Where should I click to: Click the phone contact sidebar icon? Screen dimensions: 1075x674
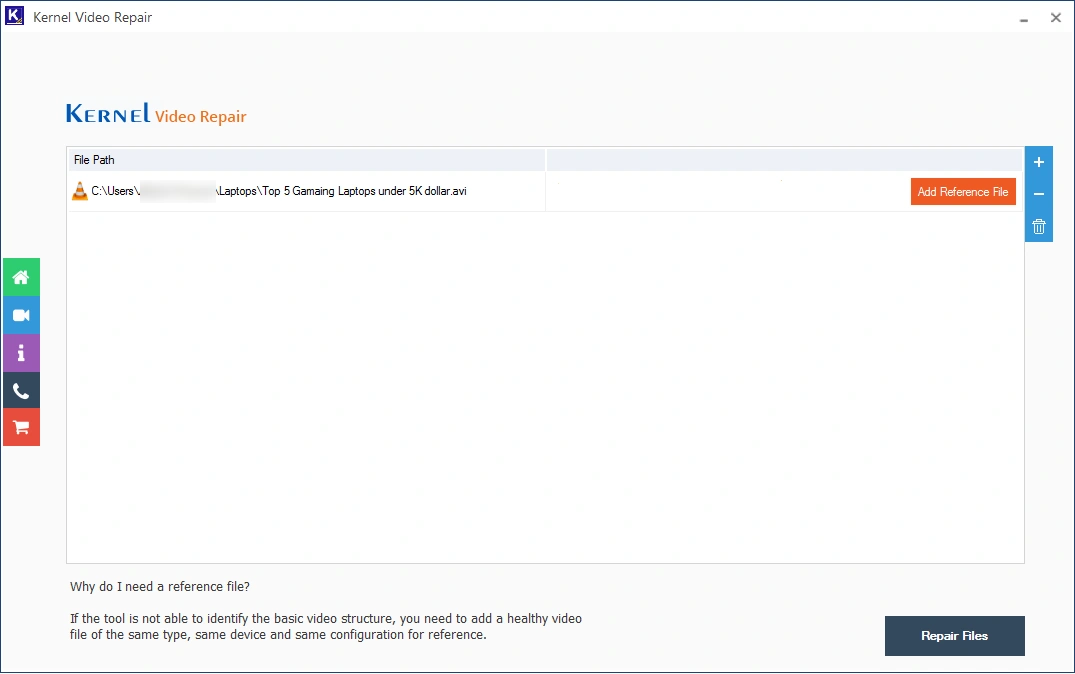[21, 391]
